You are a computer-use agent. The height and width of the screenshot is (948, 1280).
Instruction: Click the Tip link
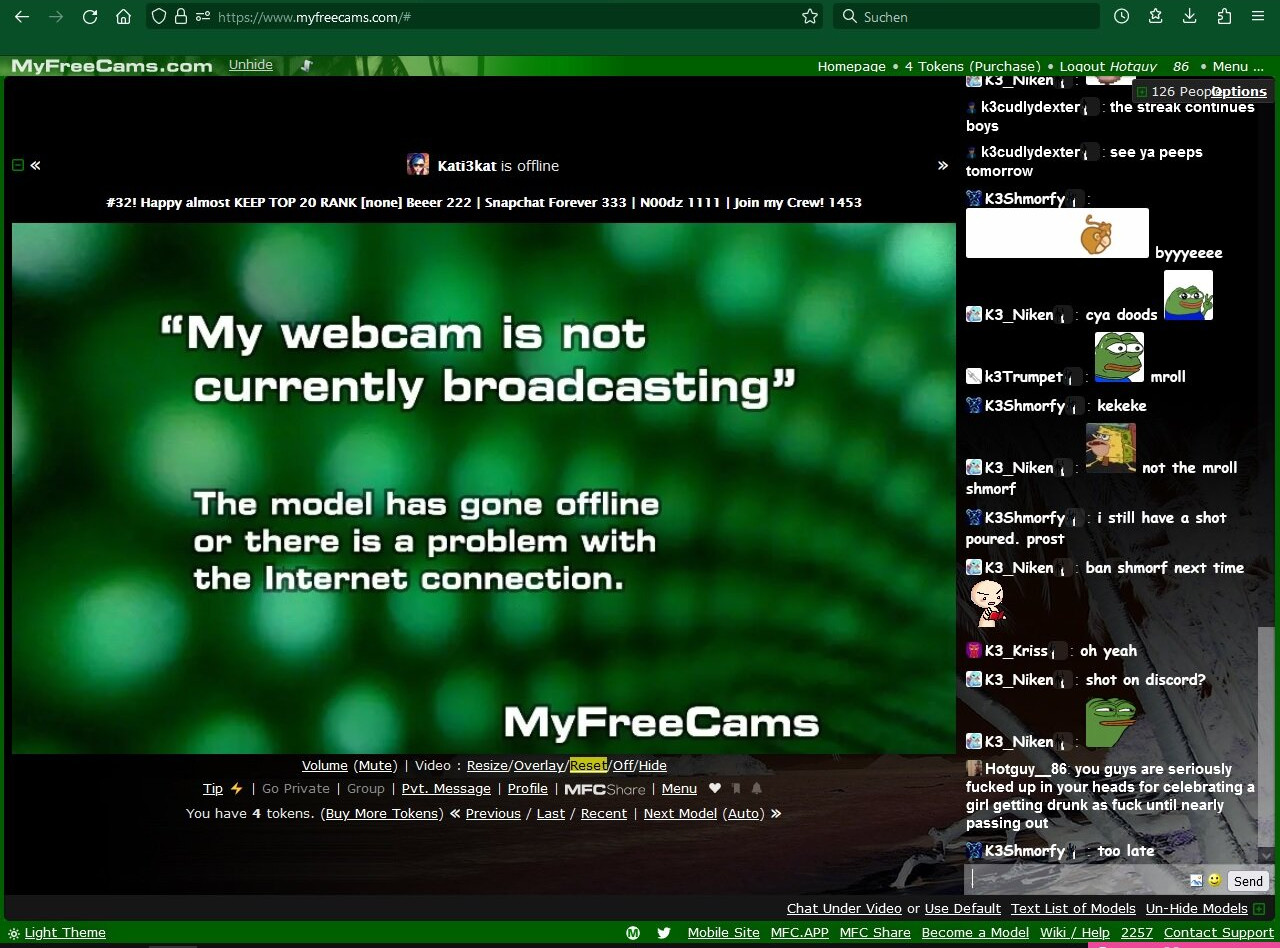(x=213, y=789)
